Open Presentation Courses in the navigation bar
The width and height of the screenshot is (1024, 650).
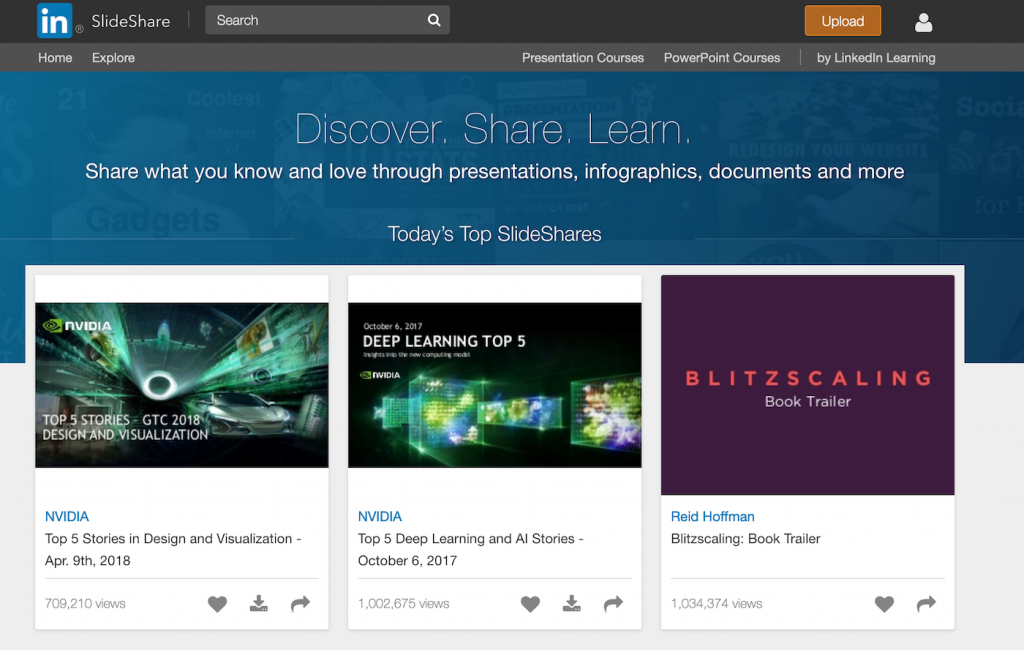click(583, 57)
